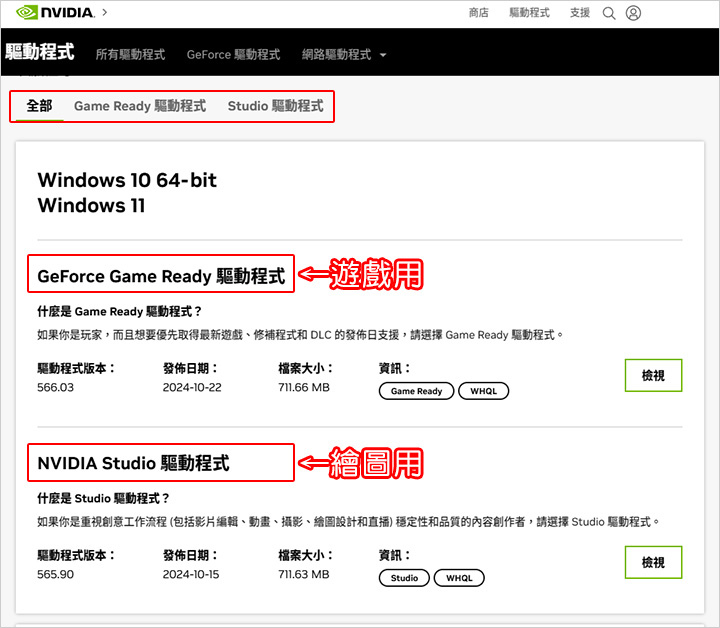Click the Studio info tag
The width and height of the screenshot is (720, 628).
pos(404,578)
